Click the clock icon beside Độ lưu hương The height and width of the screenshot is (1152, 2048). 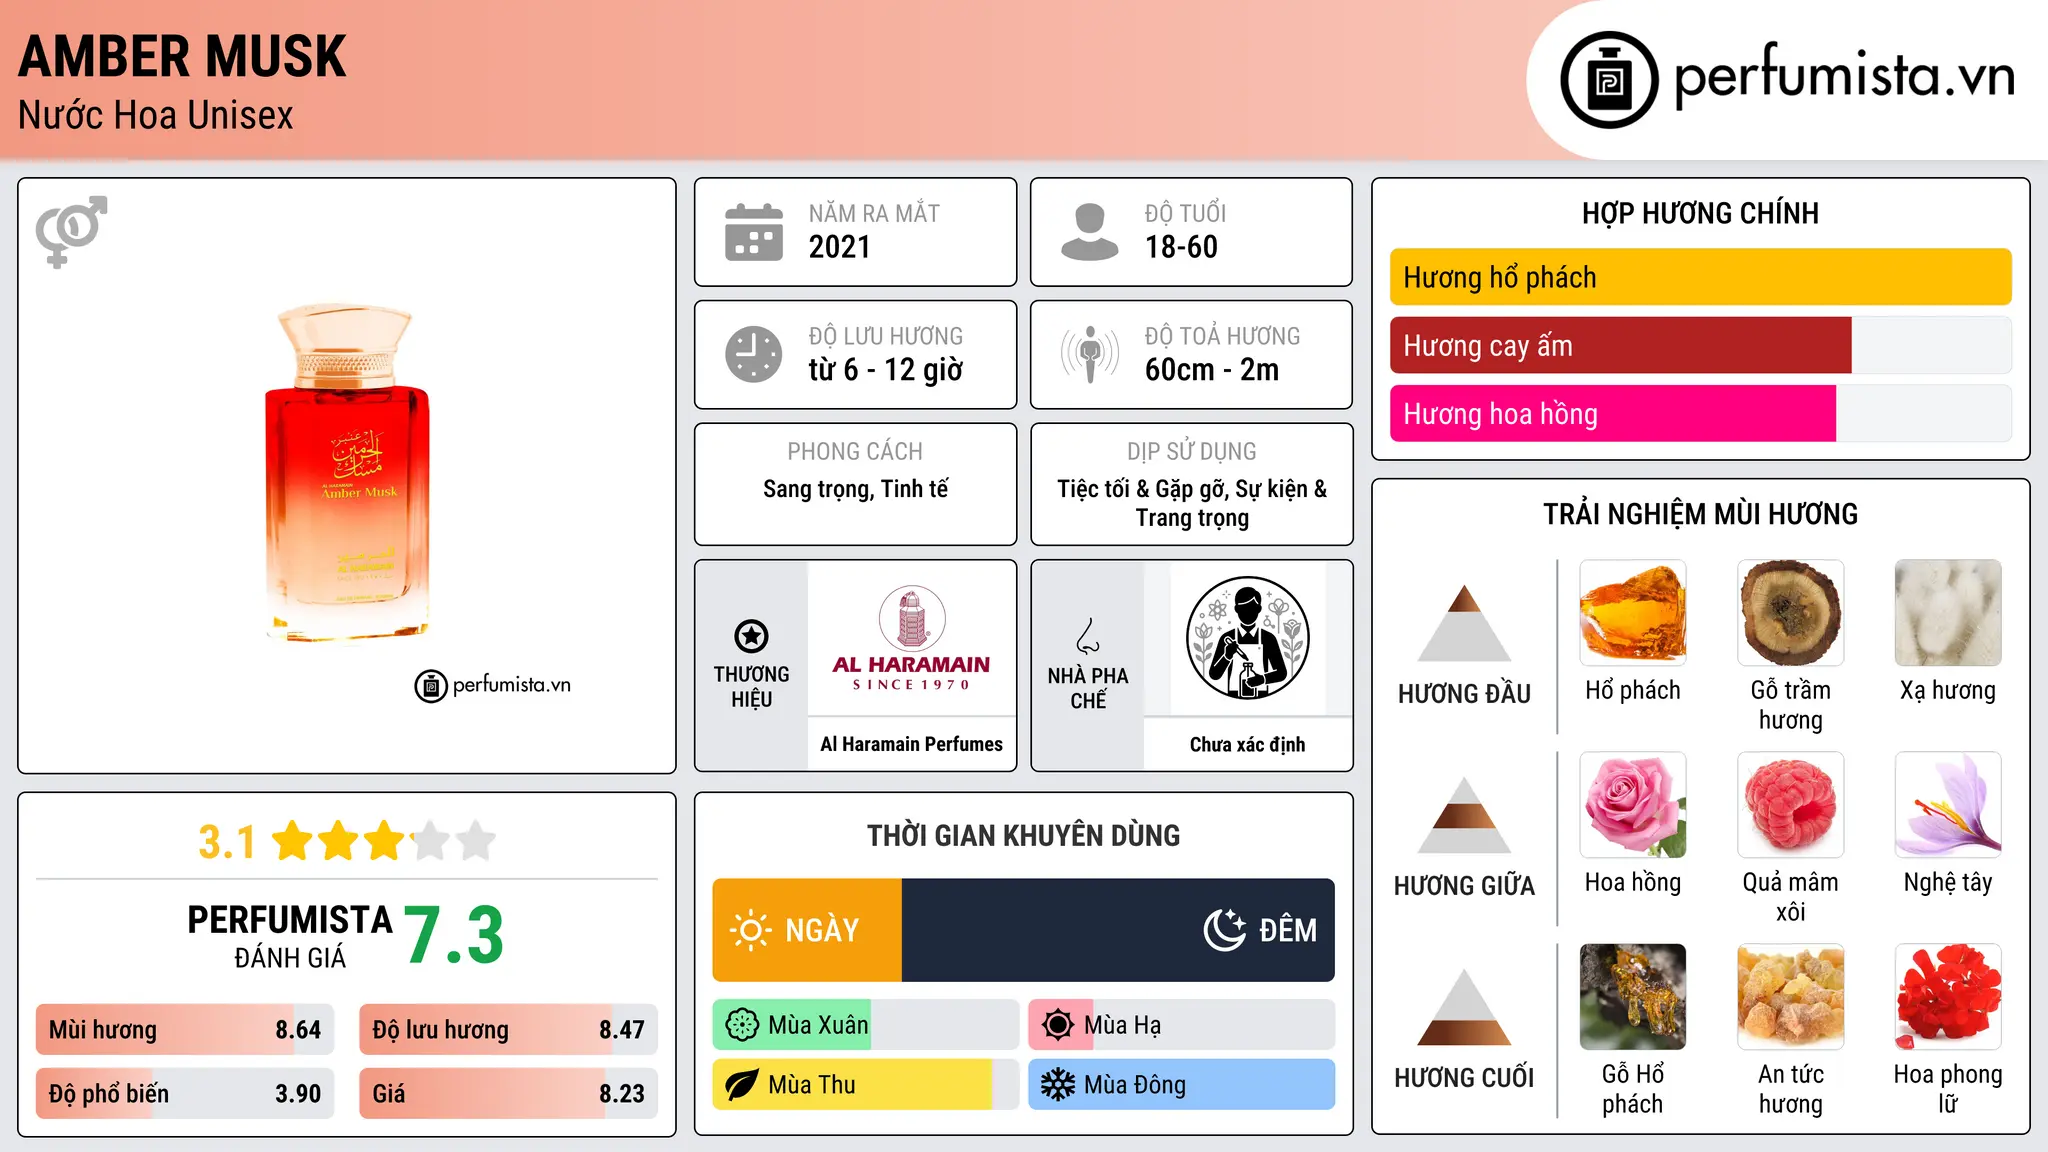[754, 354]
